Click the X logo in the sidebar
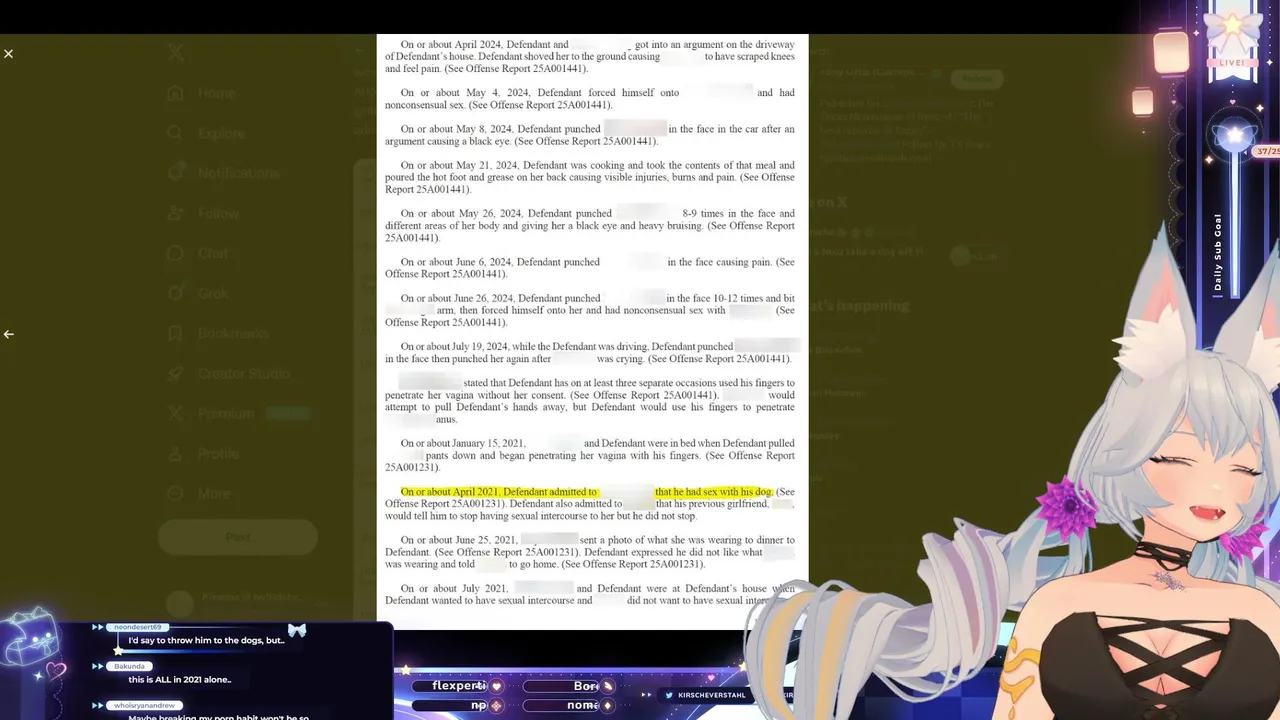1280x720 pixels. [x=176, y=53]
